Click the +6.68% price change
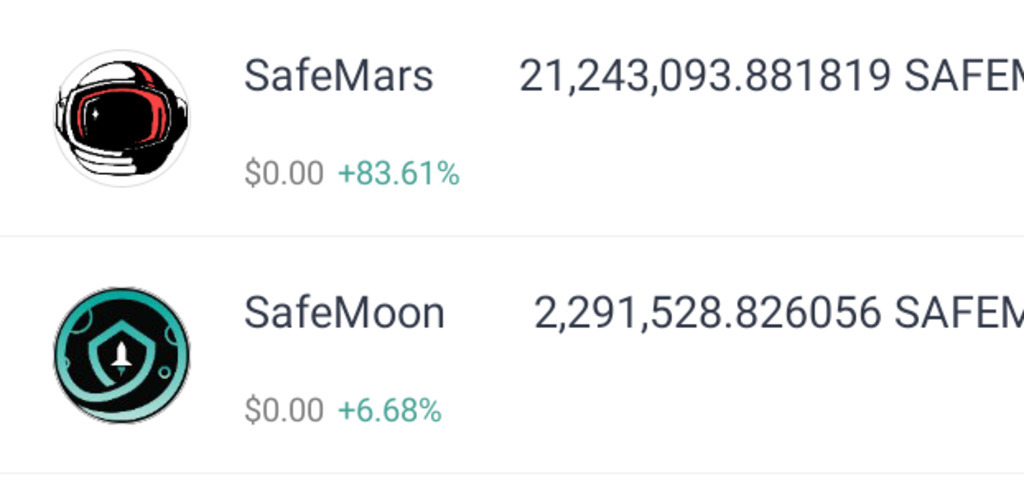Image resolution: width=1024 pixels, height=479 pixels. pos(389,410)
